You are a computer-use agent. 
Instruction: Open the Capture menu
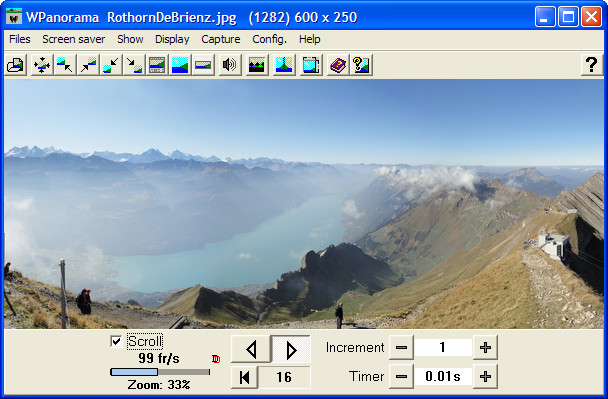[x=221, y=39]
